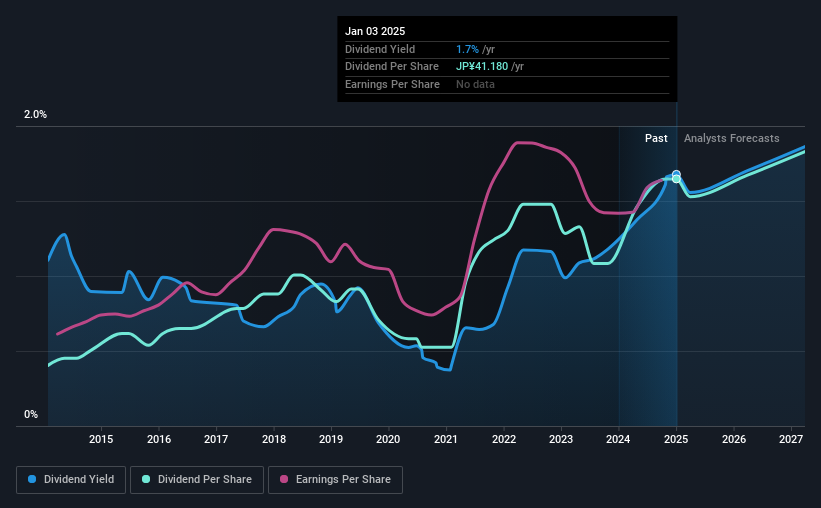Click the No data earnings value
The image size is (821, 508).
[x=475, y=84]
